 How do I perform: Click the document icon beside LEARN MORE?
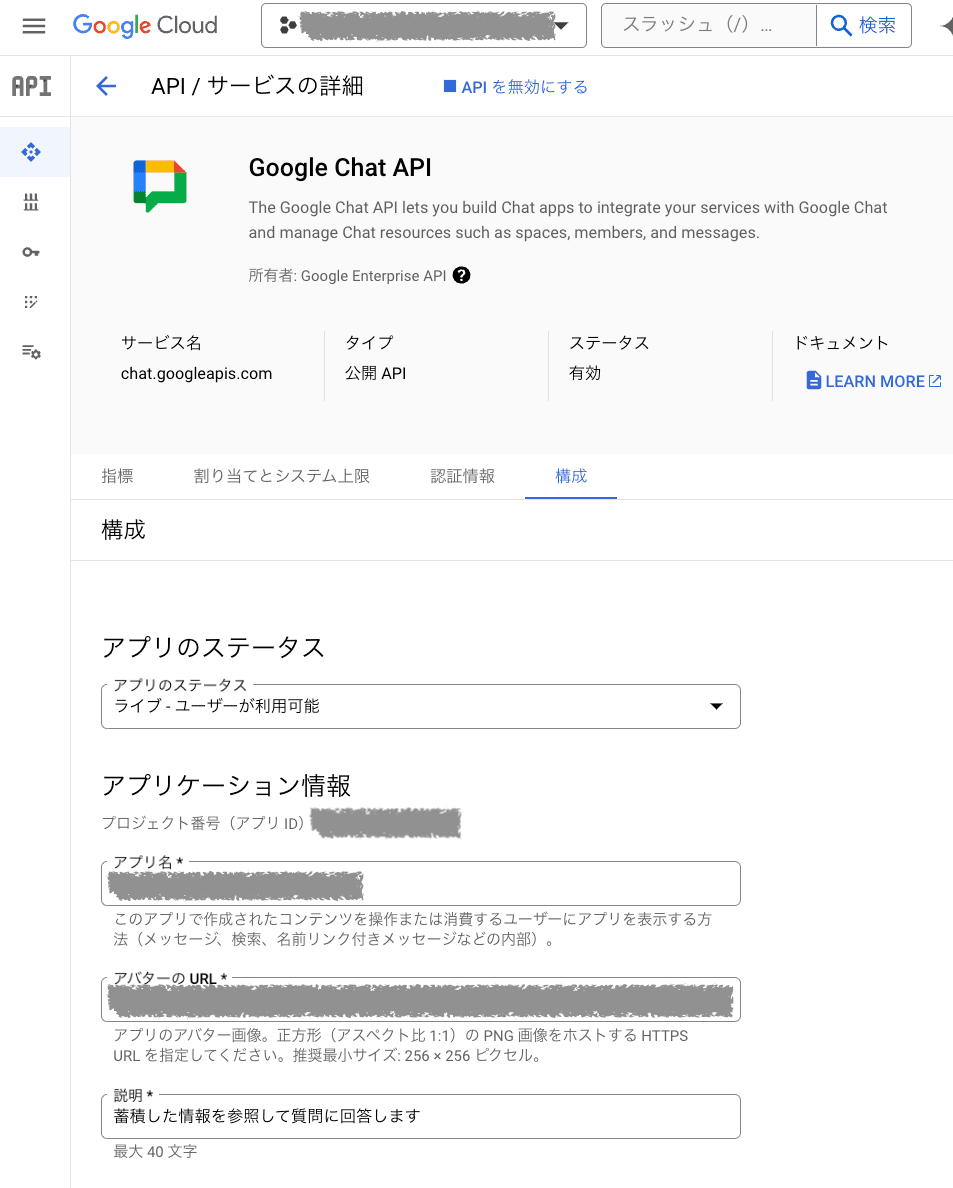[x=814, y=380]
